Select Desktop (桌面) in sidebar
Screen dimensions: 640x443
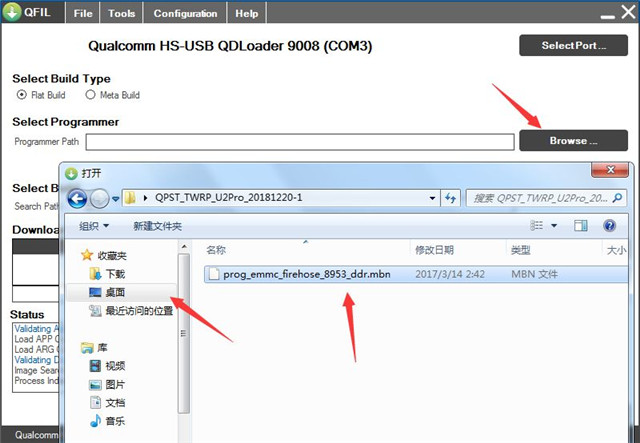(114, 292)
